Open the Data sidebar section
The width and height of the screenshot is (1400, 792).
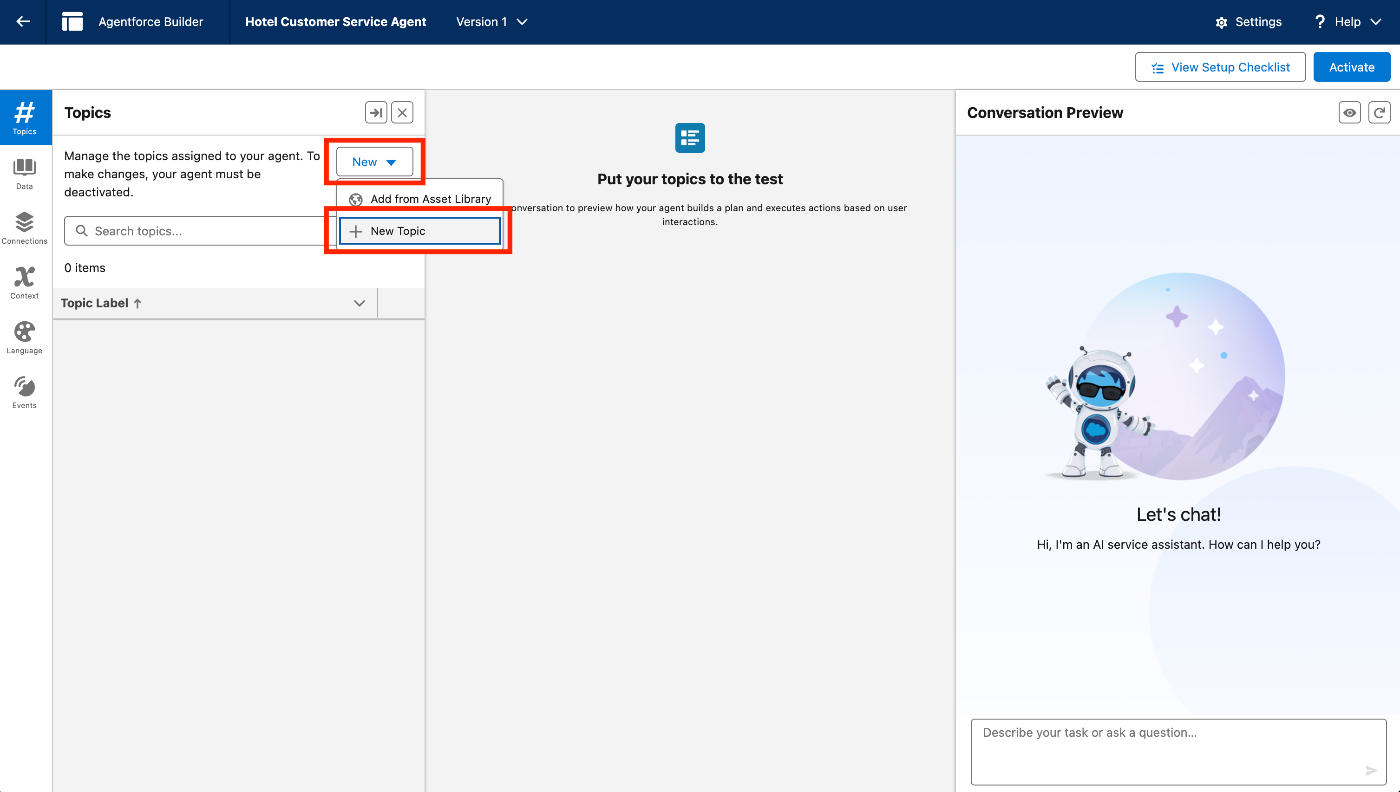coord(25,174)
